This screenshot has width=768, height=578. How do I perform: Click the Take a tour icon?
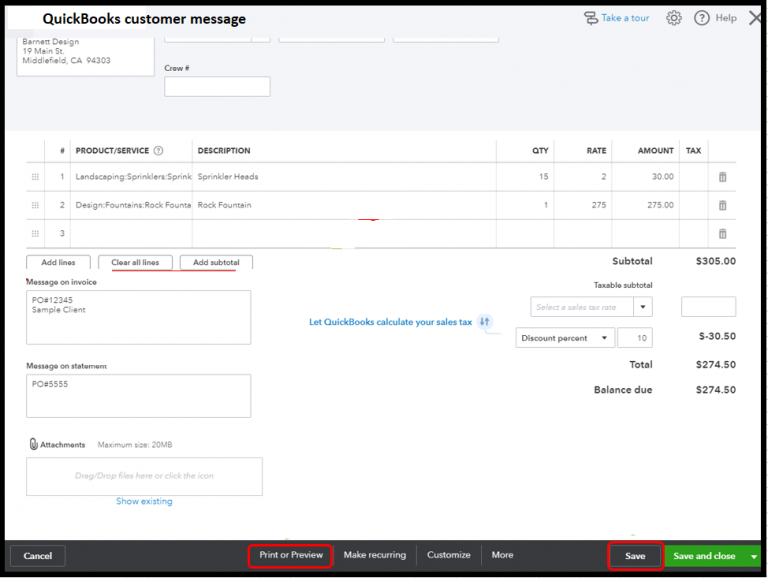pyautogui.click(x=591, y=18)
